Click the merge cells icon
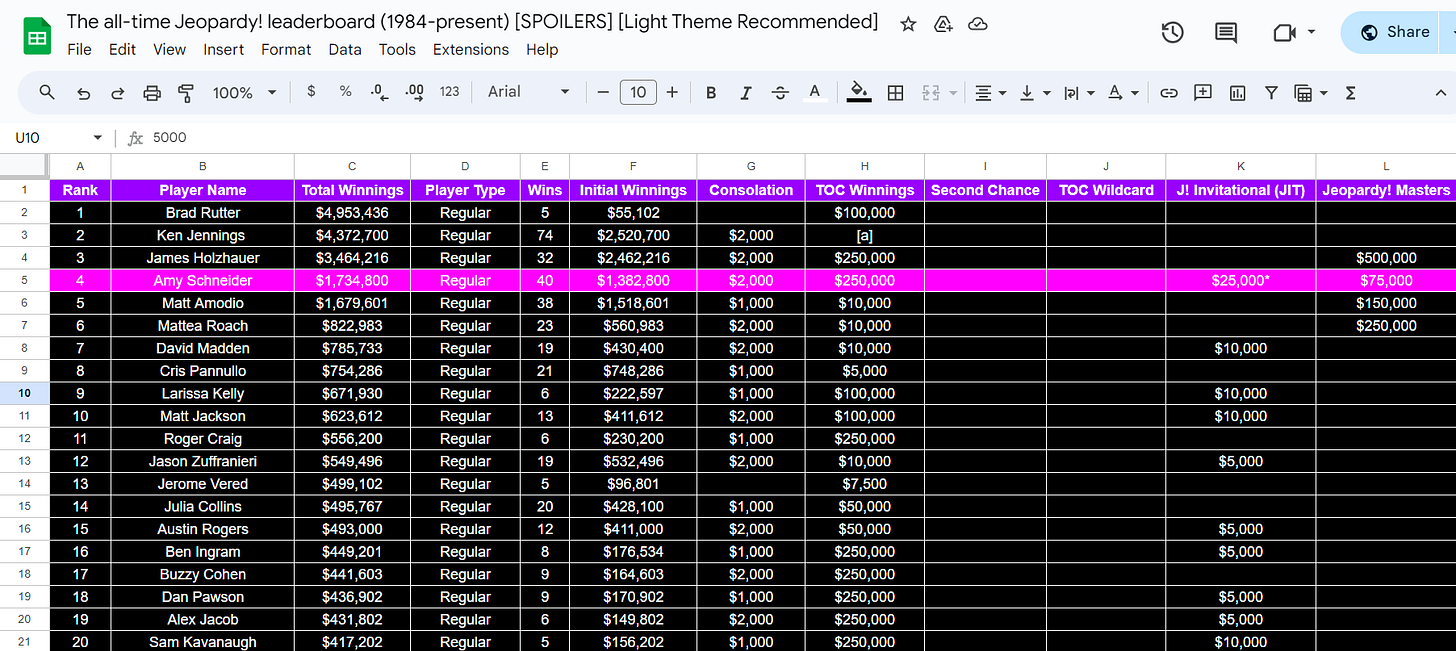Screen dimensions: 1456x651 tap(931, 92)
